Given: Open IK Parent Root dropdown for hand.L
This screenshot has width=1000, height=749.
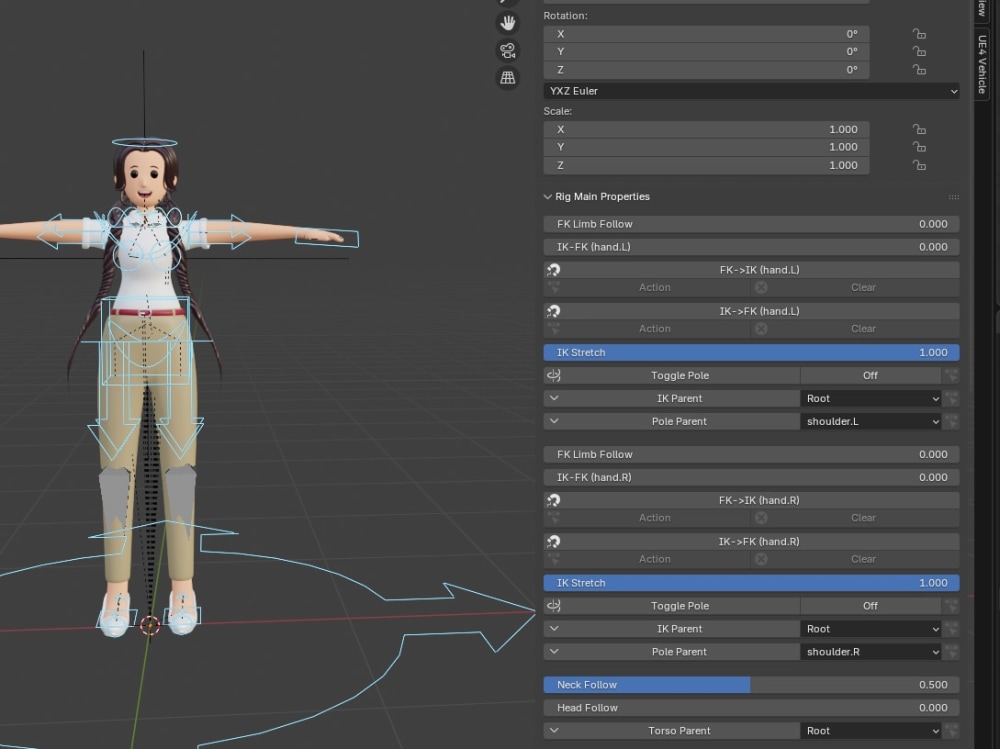Looking at the screenshot, I should pos(871,398).
